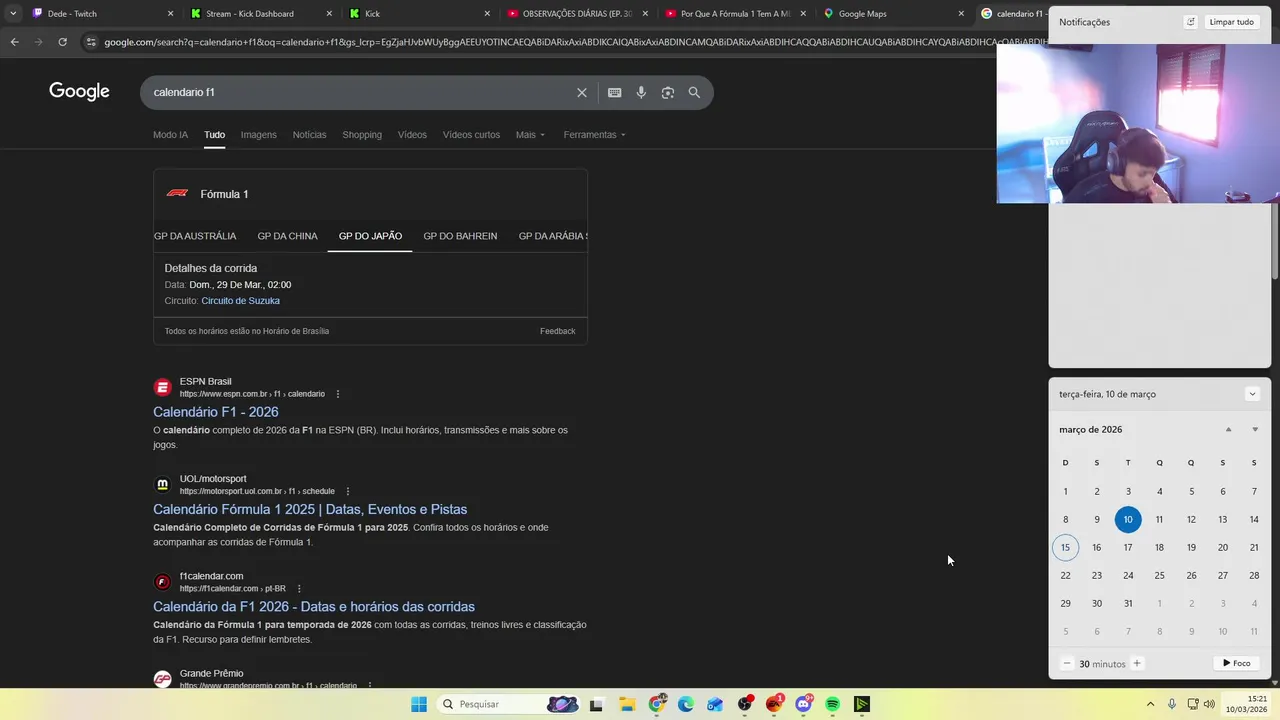Open the taskbar clock showing 15:21
This screenshot has height=720, width=1280.
[x=1248, y=704]
